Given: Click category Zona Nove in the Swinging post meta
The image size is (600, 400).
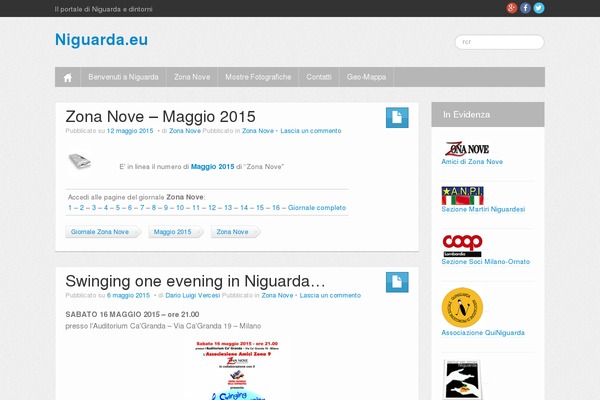Looking at the screenshot, I should [x=277, y=296].
